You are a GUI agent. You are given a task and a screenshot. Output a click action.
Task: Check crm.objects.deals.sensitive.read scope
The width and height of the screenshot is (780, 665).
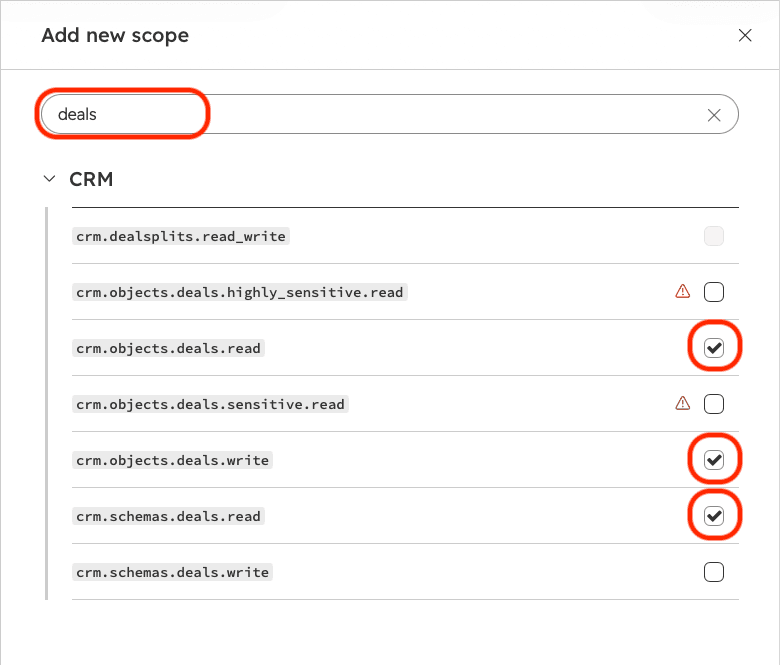[713, 404]
